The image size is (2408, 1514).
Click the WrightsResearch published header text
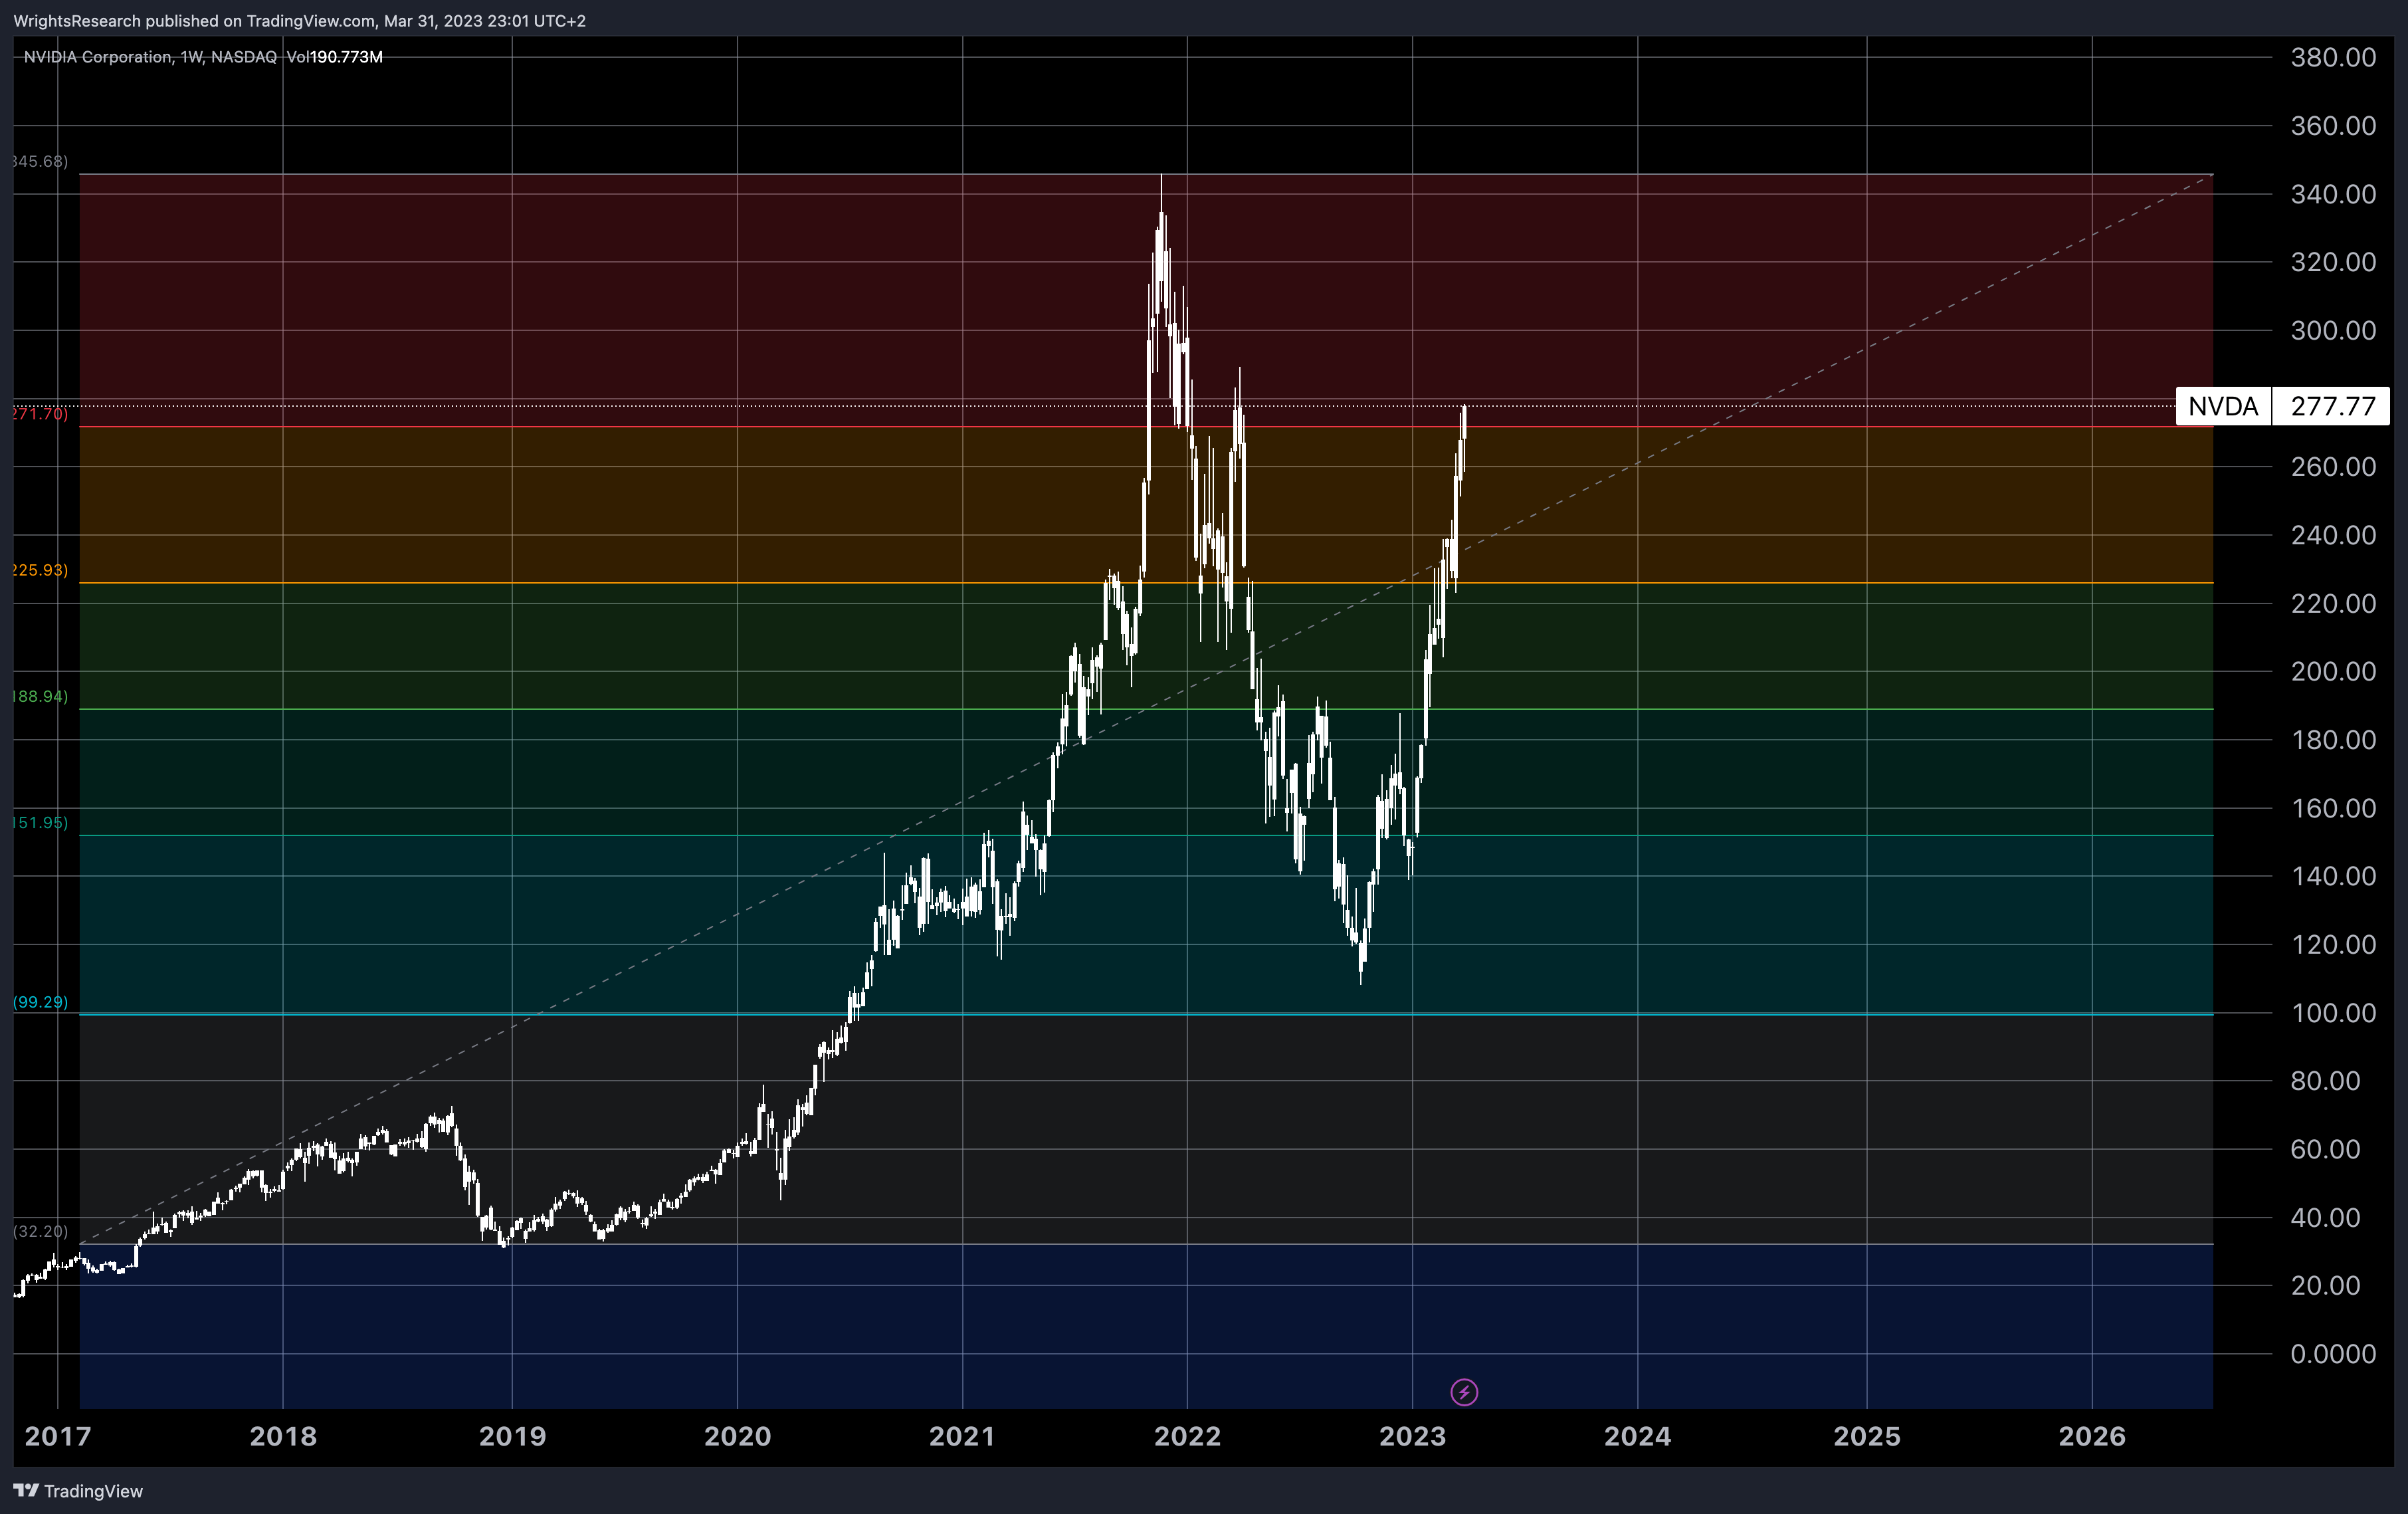(299, 21)
